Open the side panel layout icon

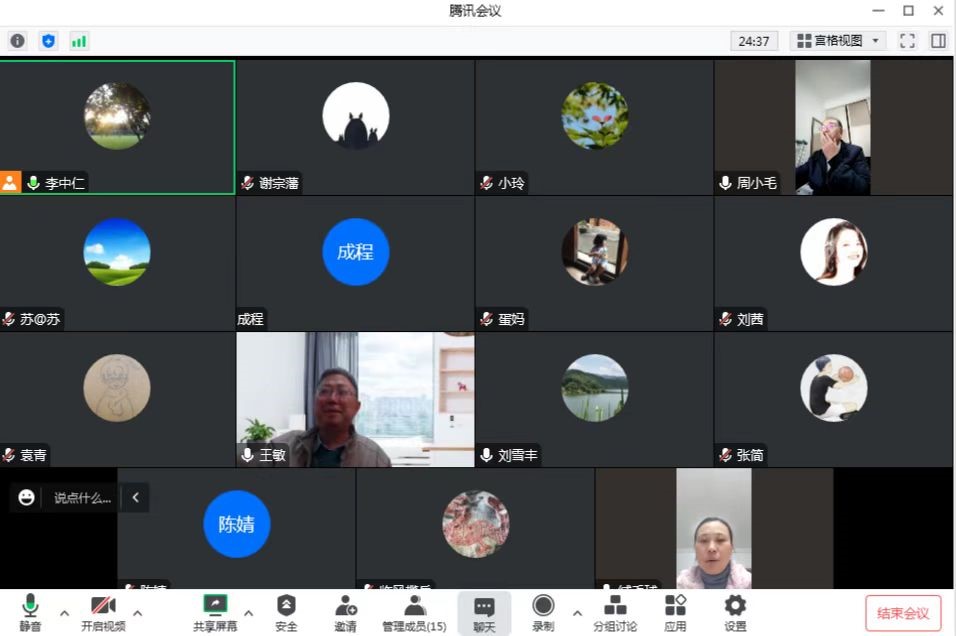(x=938, y=41)
